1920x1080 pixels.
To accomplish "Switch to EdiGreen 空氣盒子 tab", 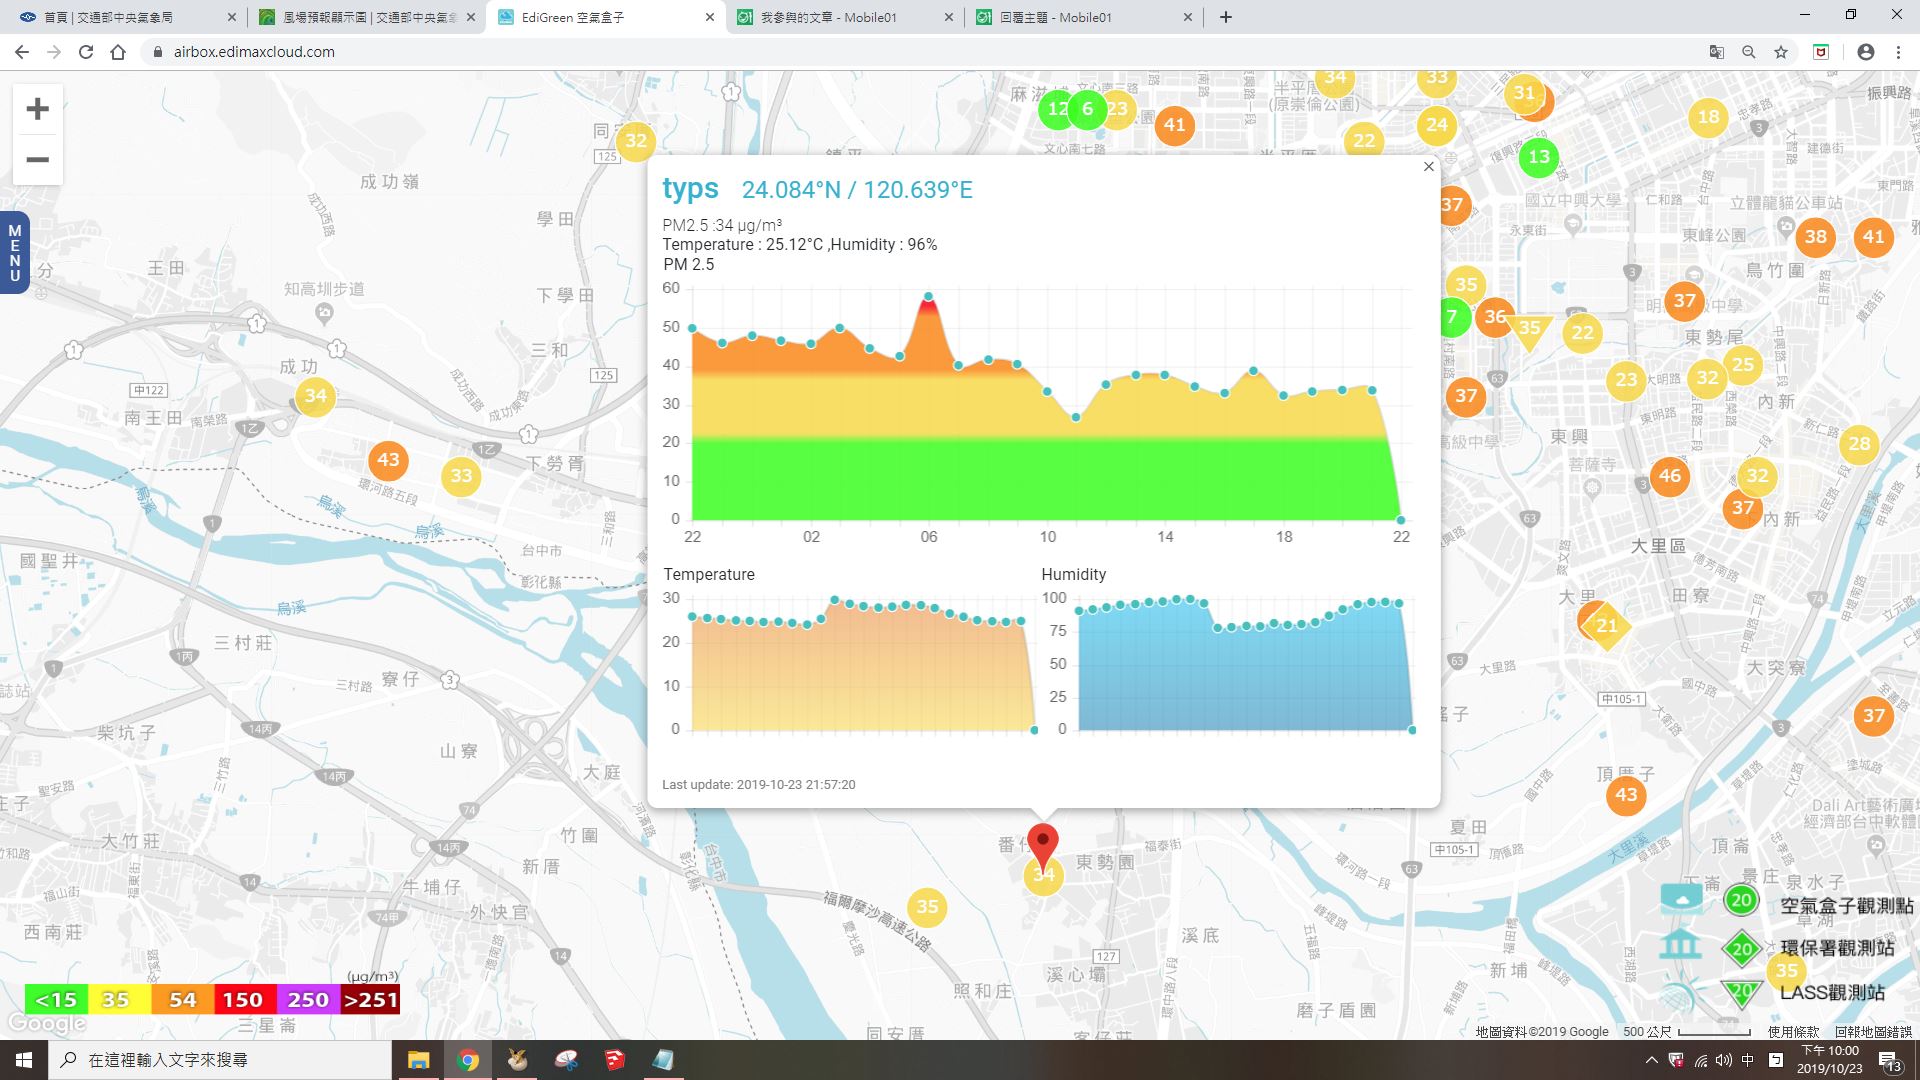I will [607, 17].
